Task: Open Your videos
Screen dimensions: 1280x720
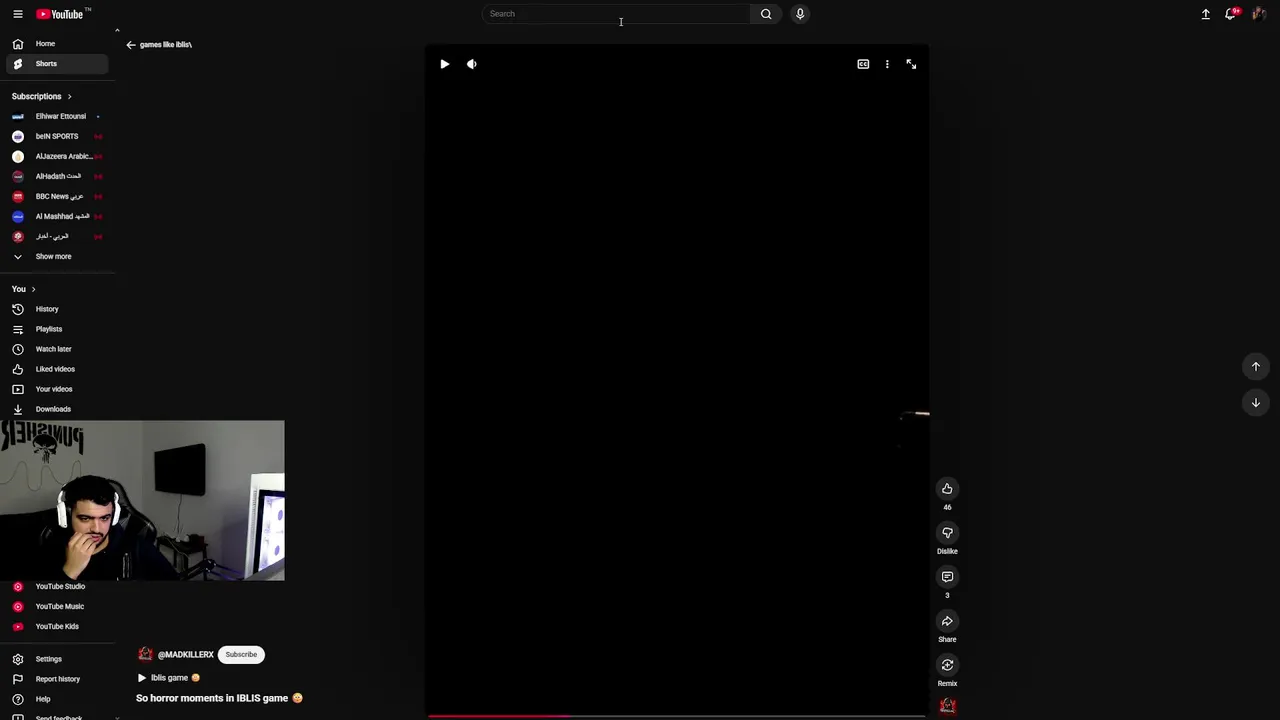Action: (x=56, y=389)
